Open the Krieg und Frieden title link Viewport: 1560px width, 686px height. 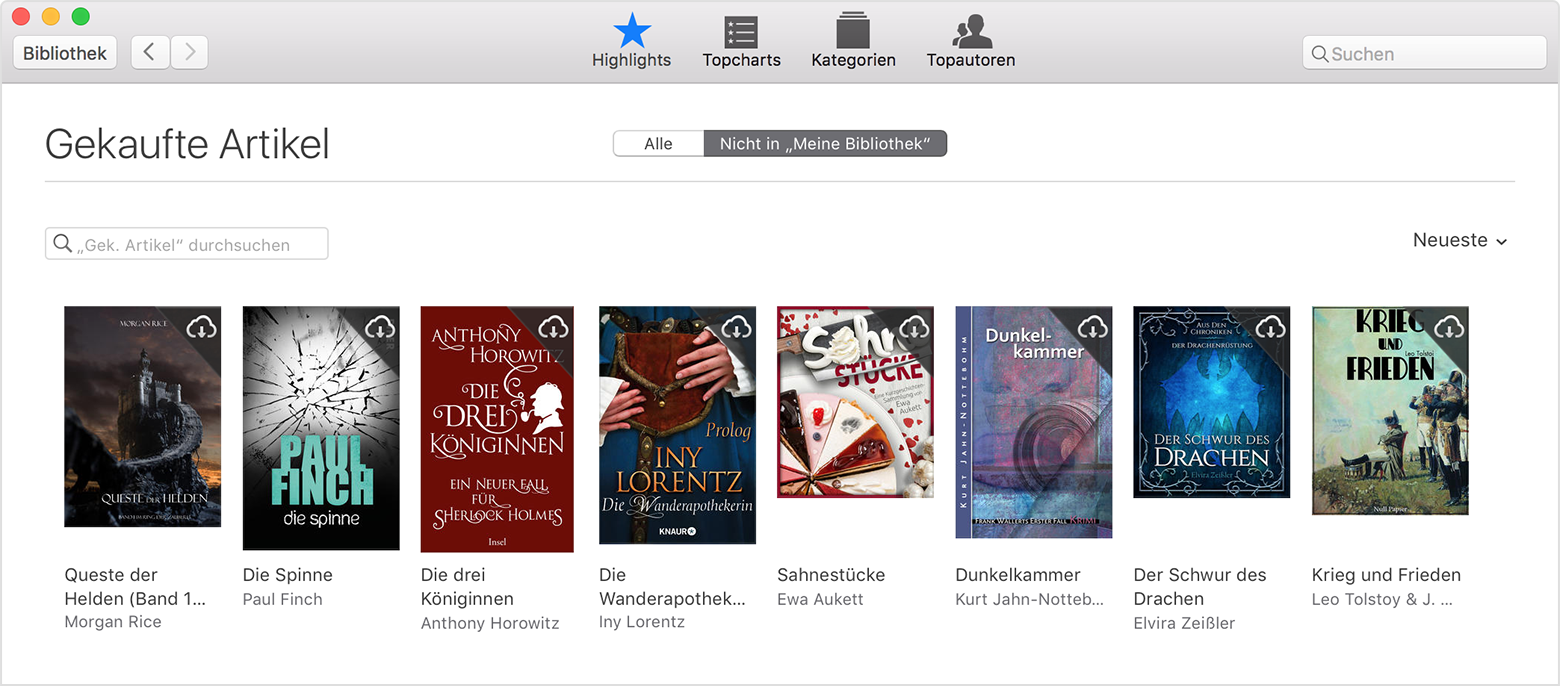[x=1386, y=575]
